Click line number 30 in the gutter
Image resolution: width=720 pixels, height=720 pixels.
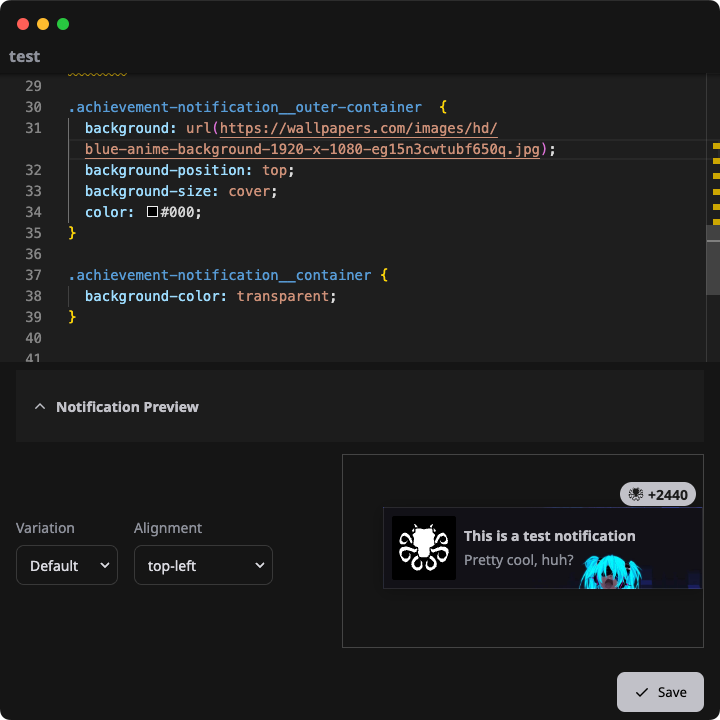pos(33,107)
